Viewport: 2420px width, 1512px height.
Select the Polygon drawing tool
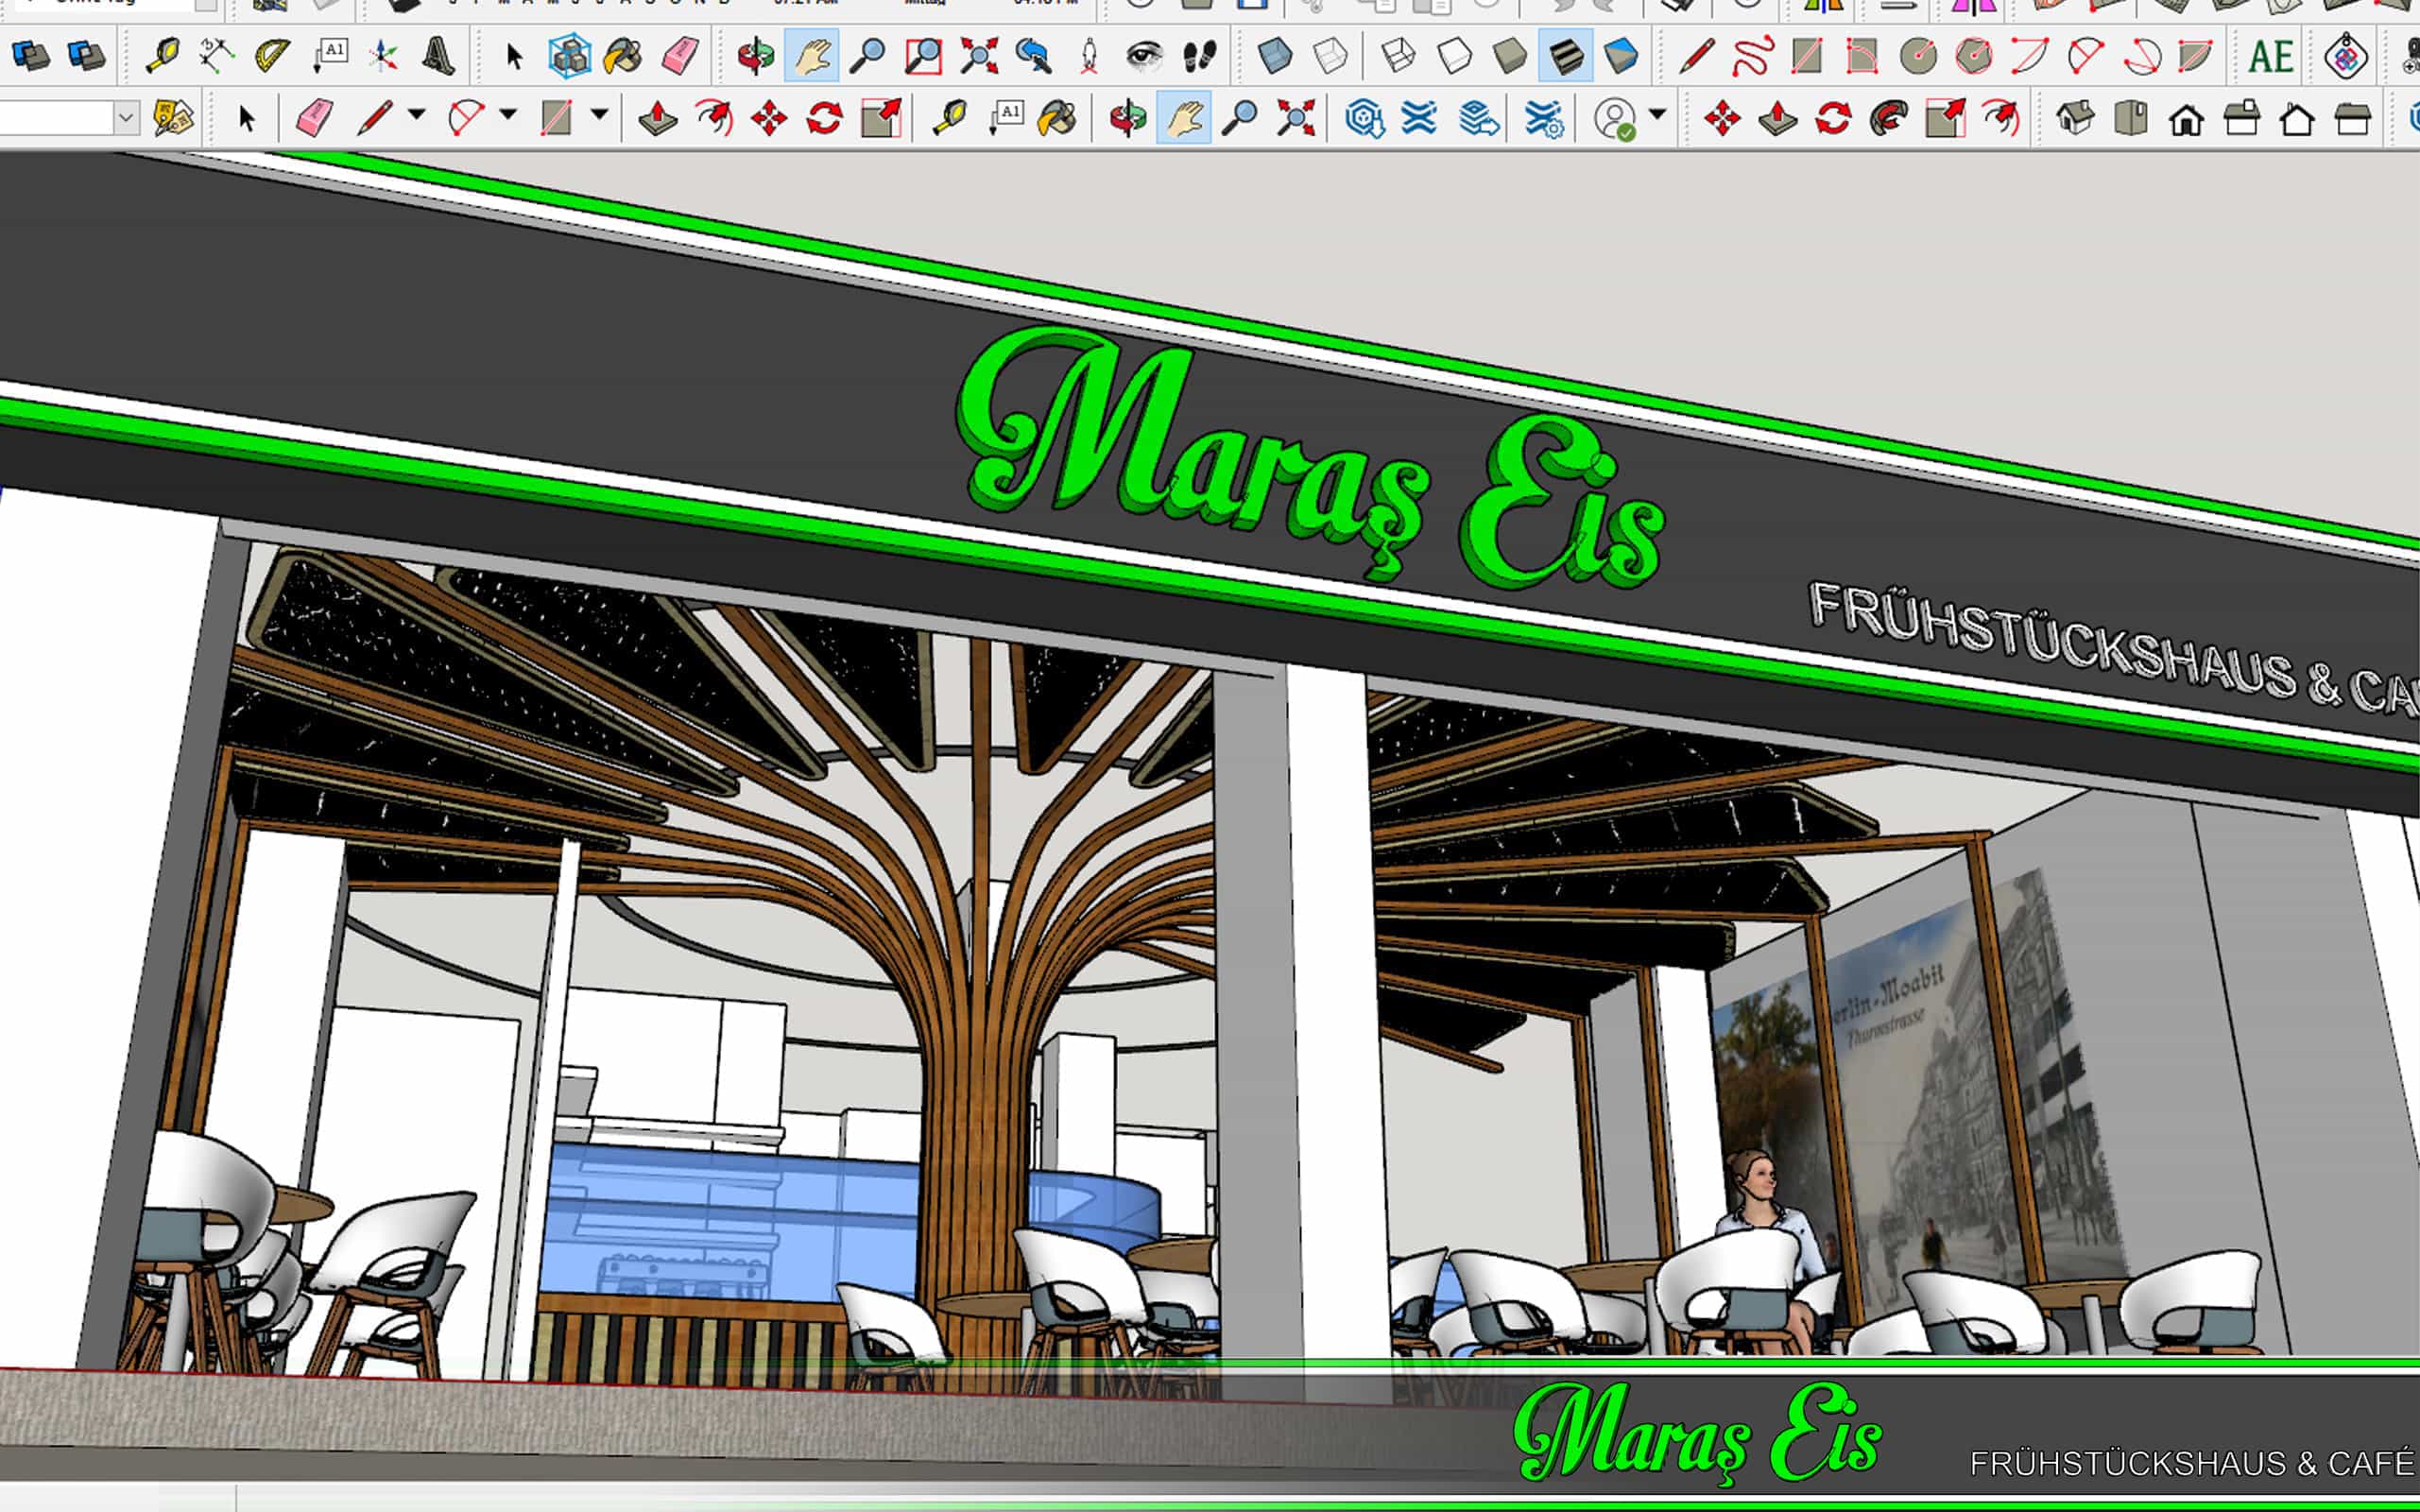pyautogui.click(x=1973, y=55)
